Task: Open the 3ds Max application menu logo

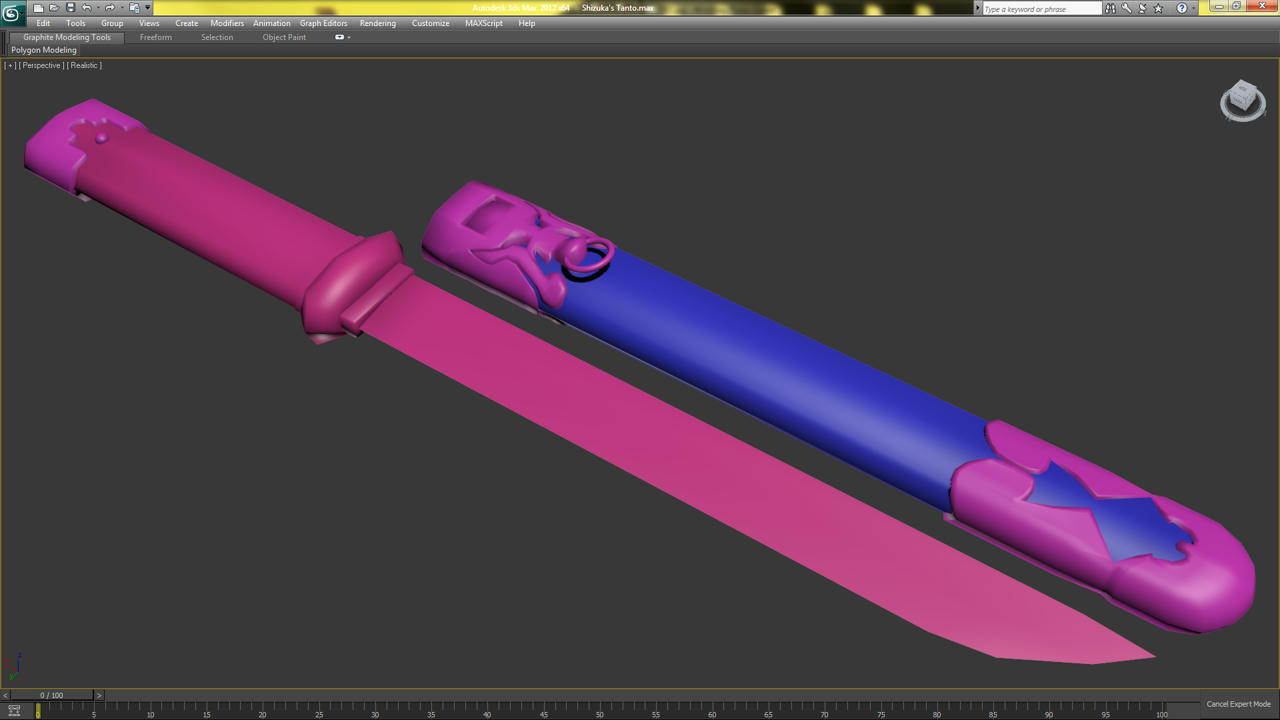Action: [x=12, y=13]
